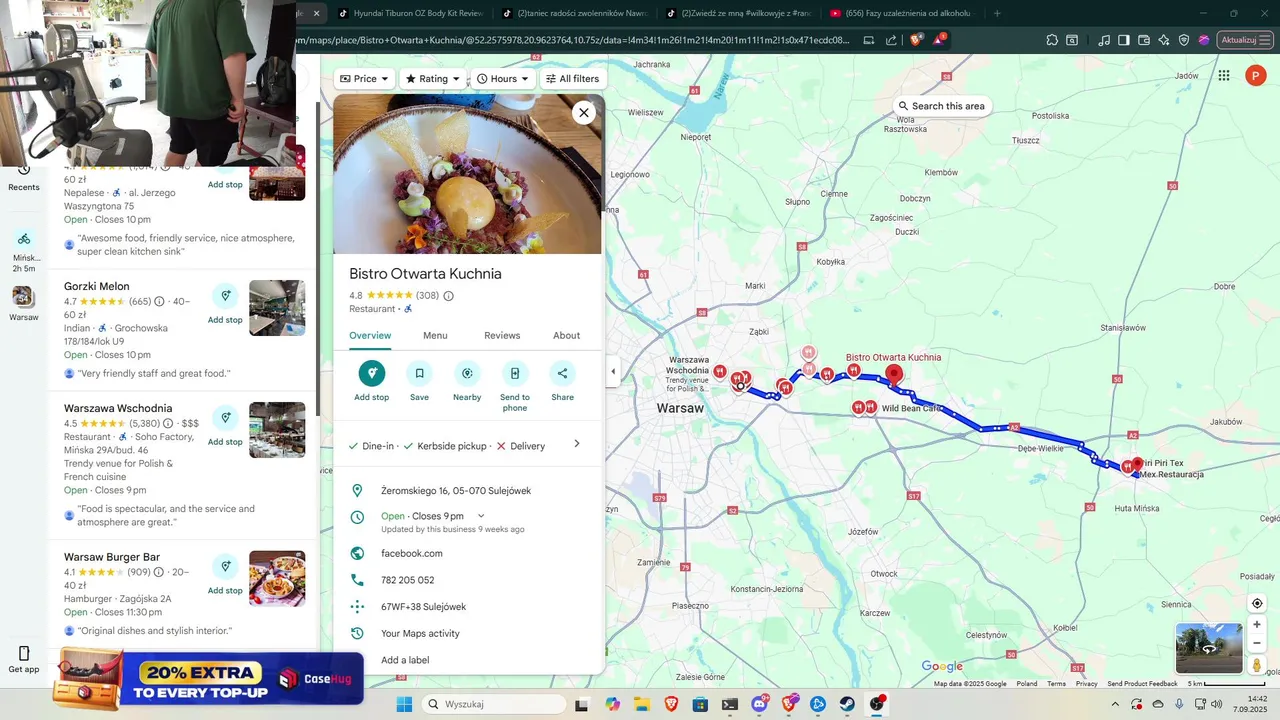Click the Street View layers thumbnail
The image size is (1280, 720).
pos(1209,648)
